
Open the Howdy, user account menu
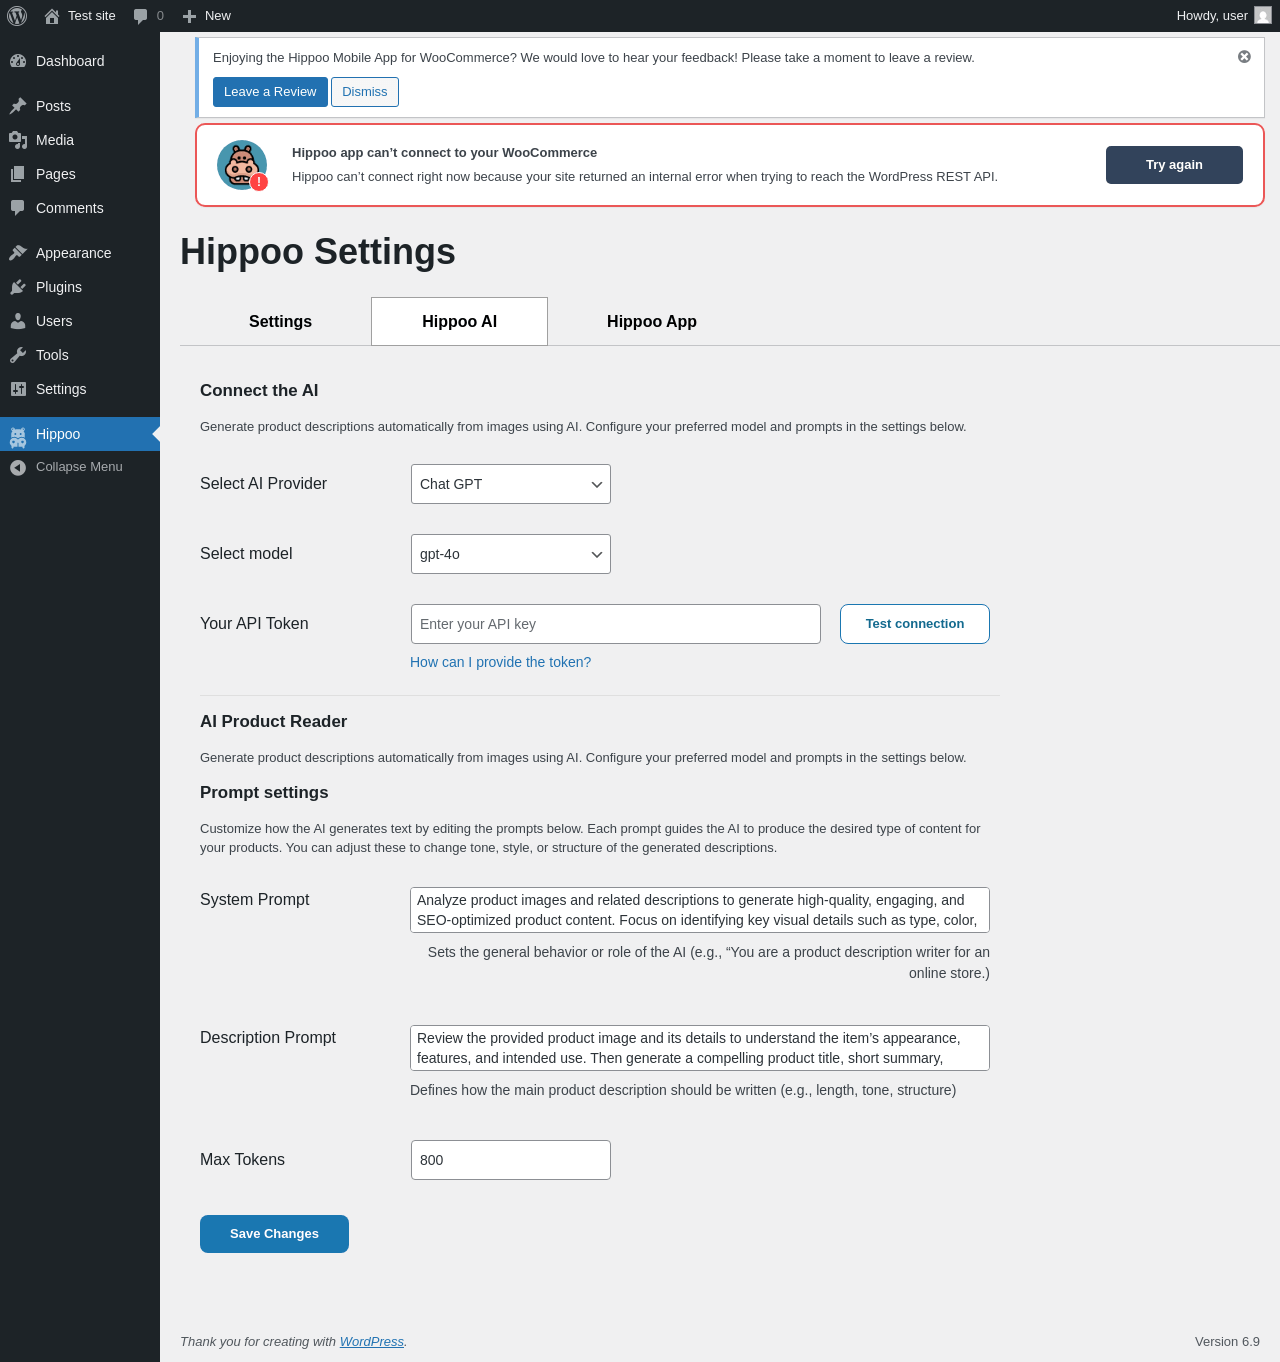1223,16
